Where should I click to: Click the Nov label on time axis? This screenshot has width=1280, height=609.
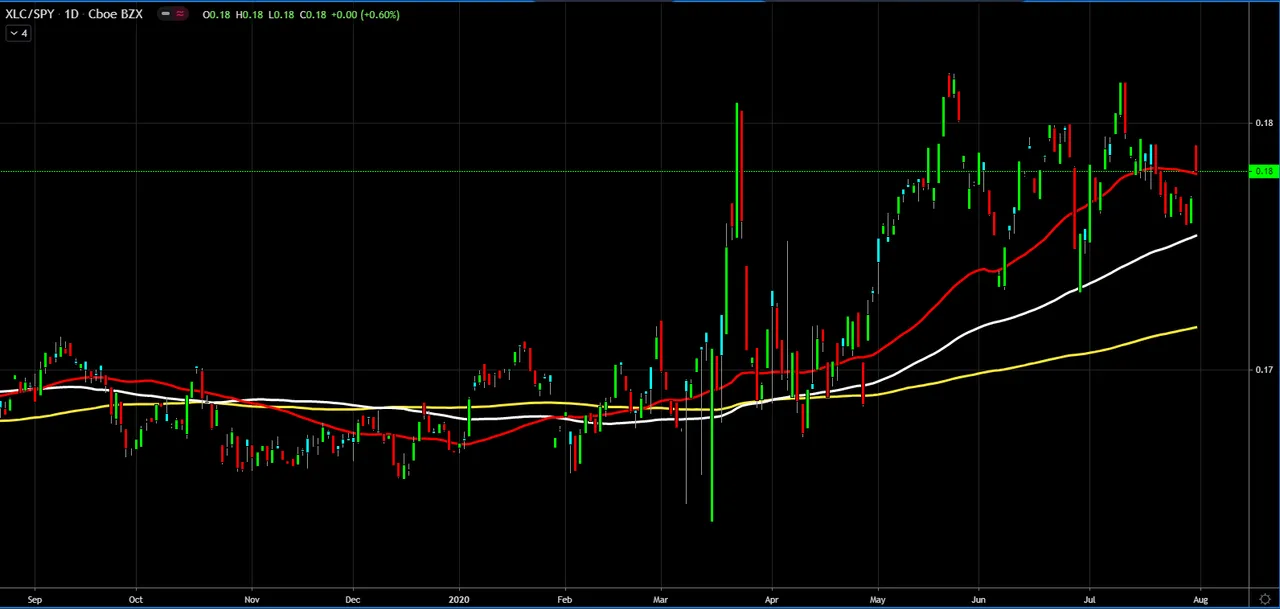click(x=252, y=599)
